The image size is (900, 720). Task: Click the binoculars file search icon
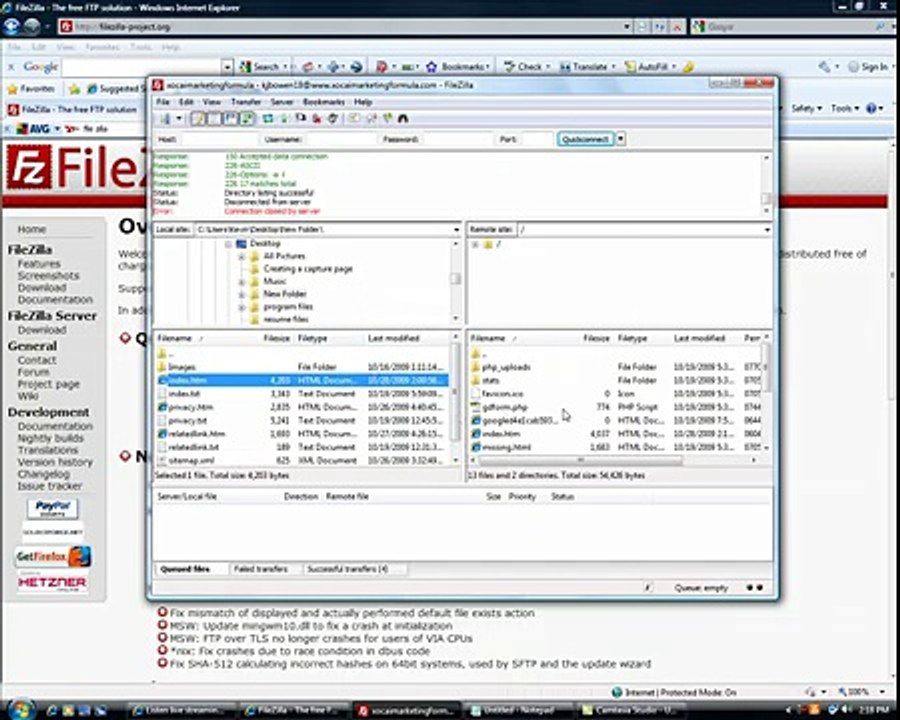click(x=403, y=118)
